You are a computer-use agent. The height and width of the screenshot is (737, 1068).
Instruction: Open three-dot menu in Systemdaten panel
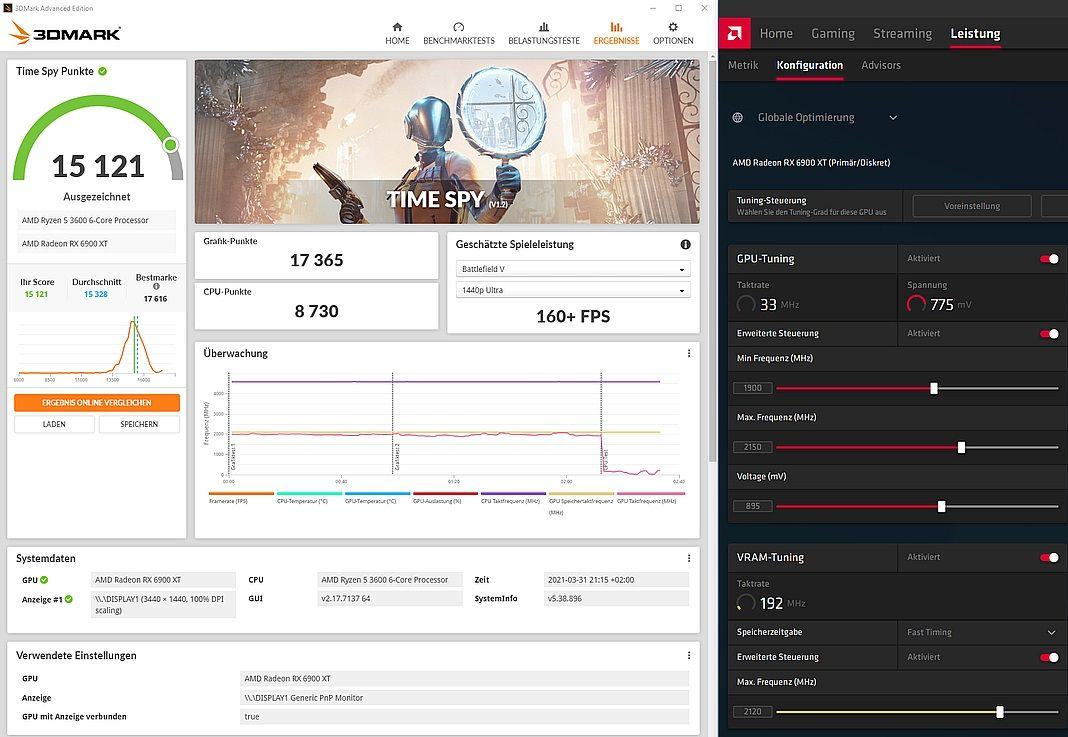pyautogui.click(x=689, y=558)
